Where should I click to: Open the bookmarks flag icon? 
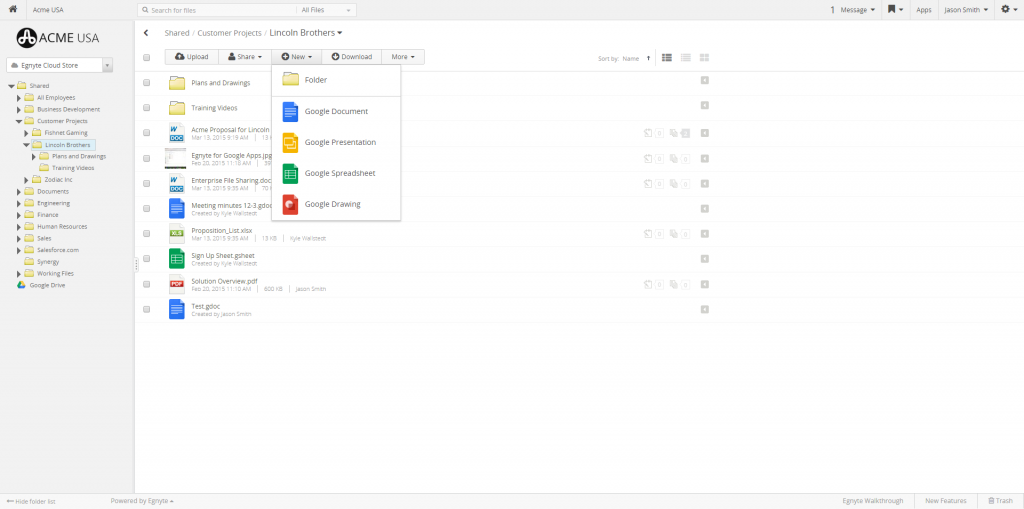(x=893, y=9)
